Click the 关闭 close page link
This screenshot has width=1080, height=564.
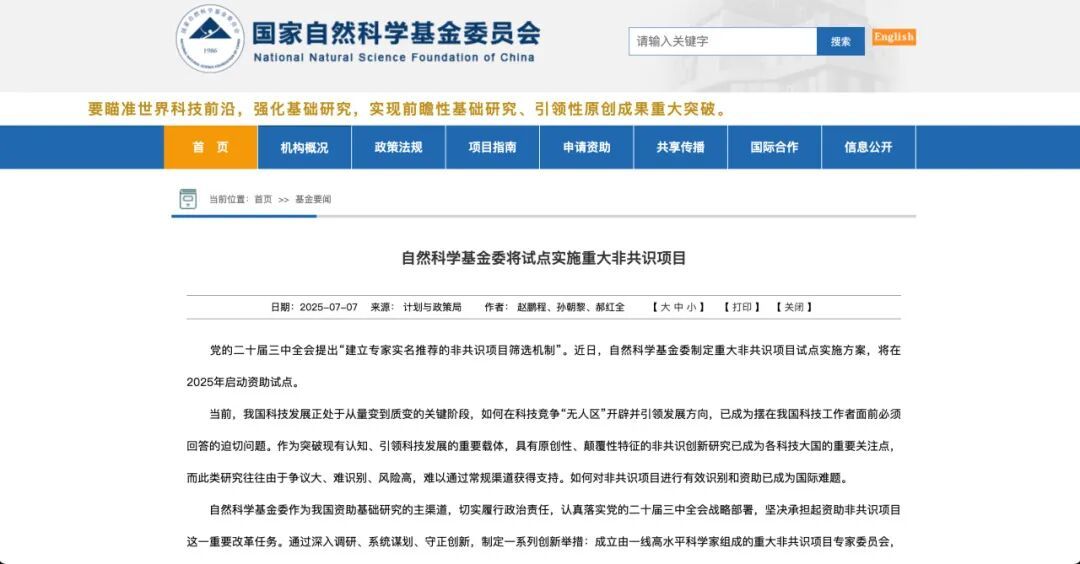(794, 307)
